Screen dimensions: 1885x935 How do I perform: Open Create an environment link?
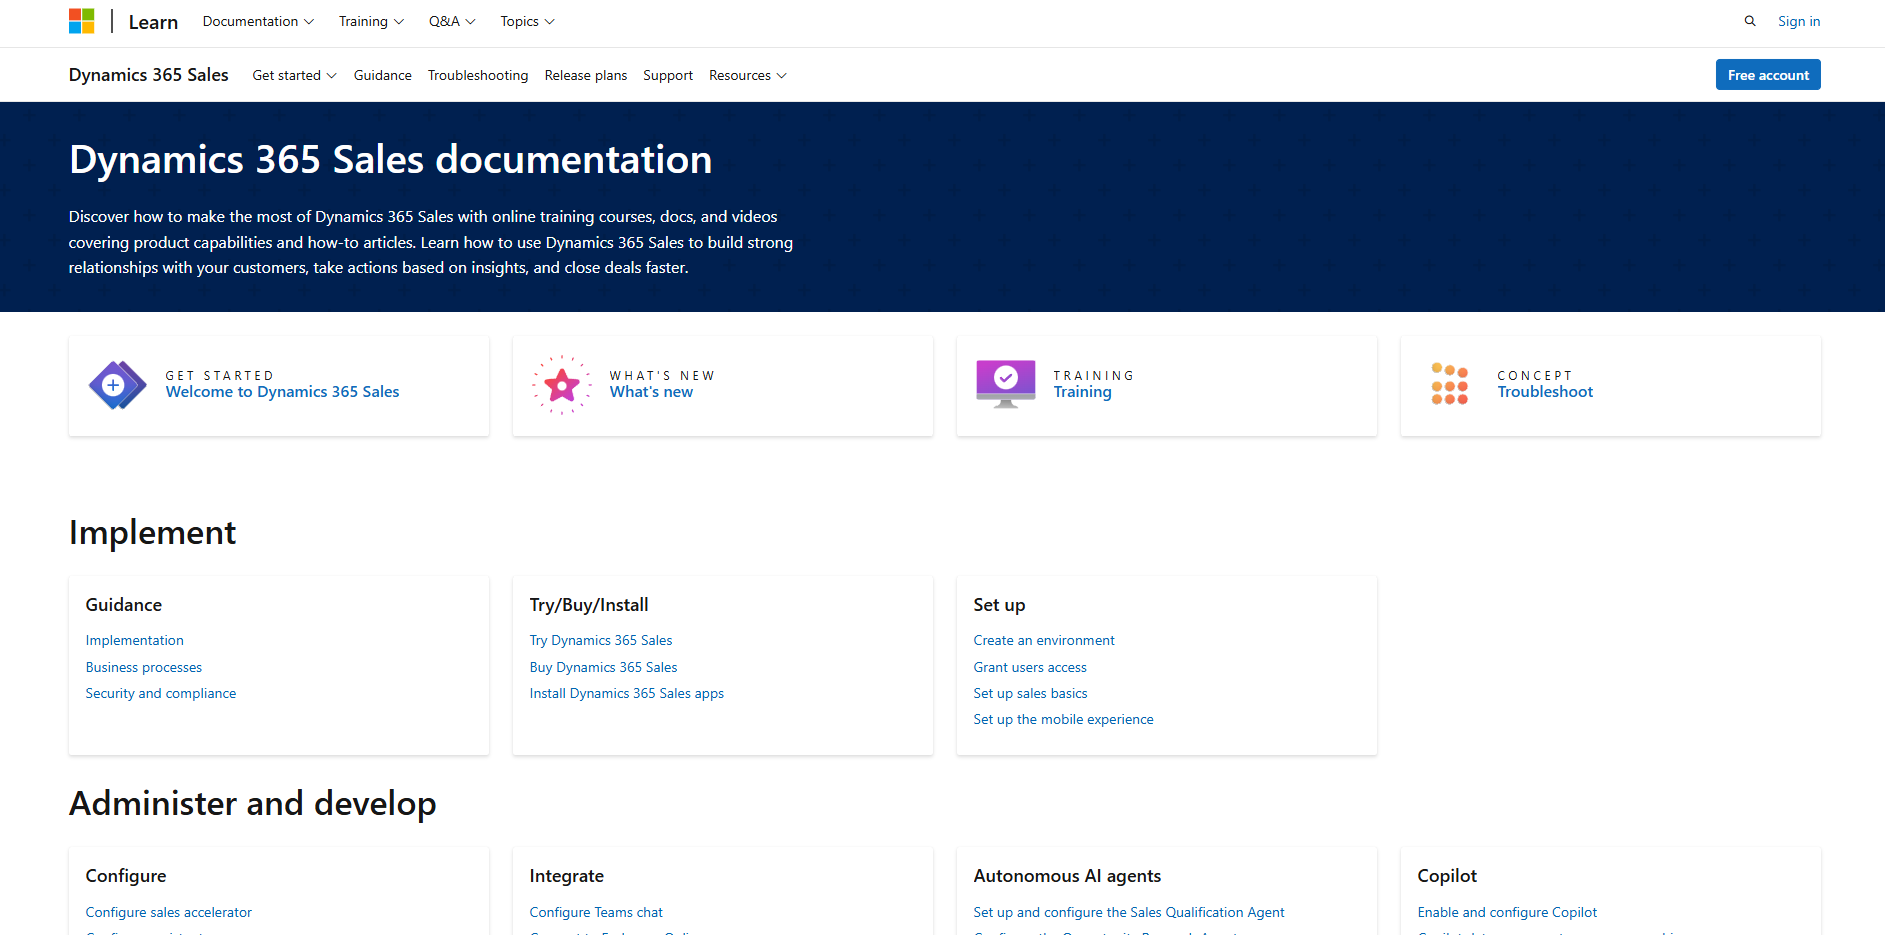point(1044,640)
